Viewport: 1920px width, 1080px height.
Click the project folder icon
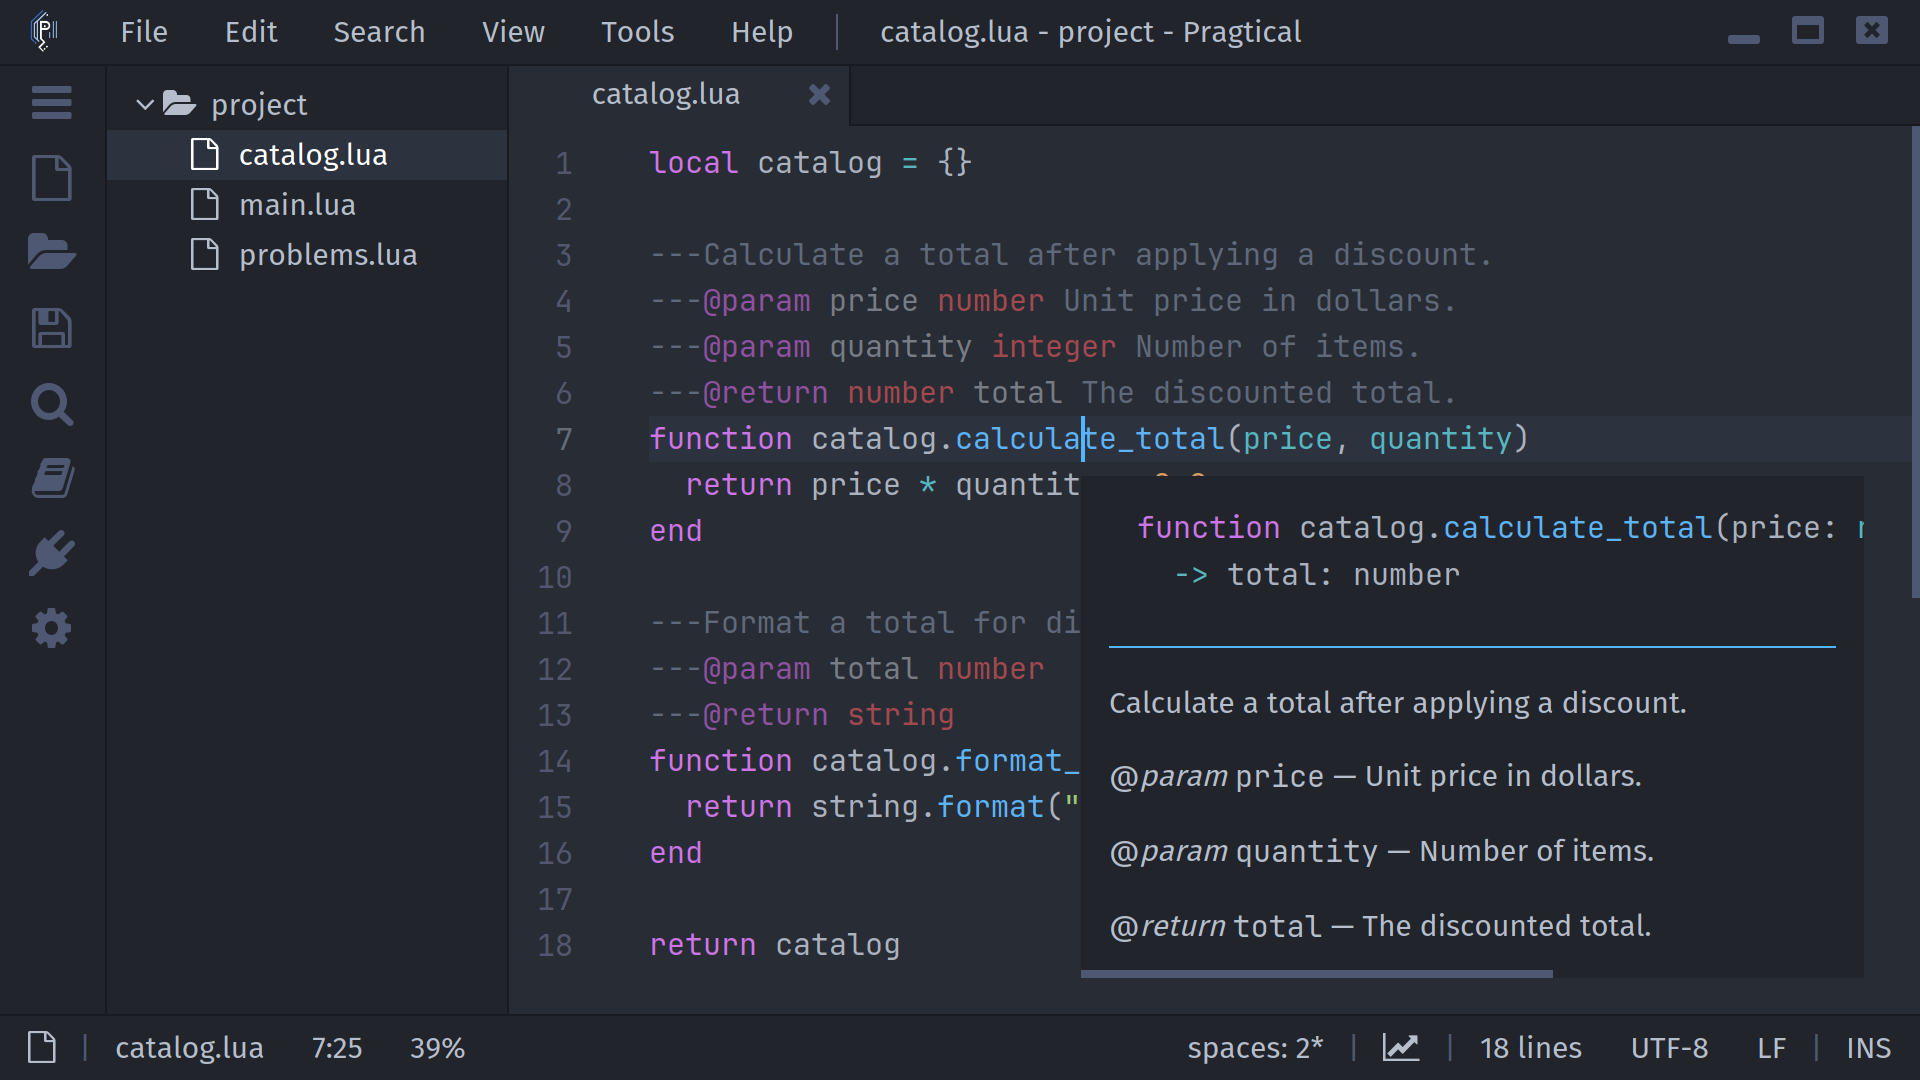pos(179,103)
